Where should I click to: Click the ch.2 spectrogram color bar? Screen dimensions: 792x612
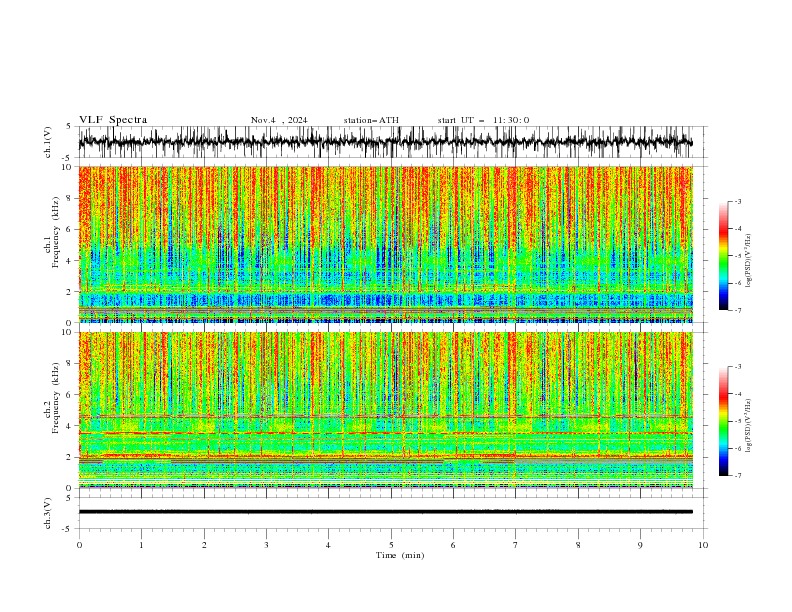point(724,421)
